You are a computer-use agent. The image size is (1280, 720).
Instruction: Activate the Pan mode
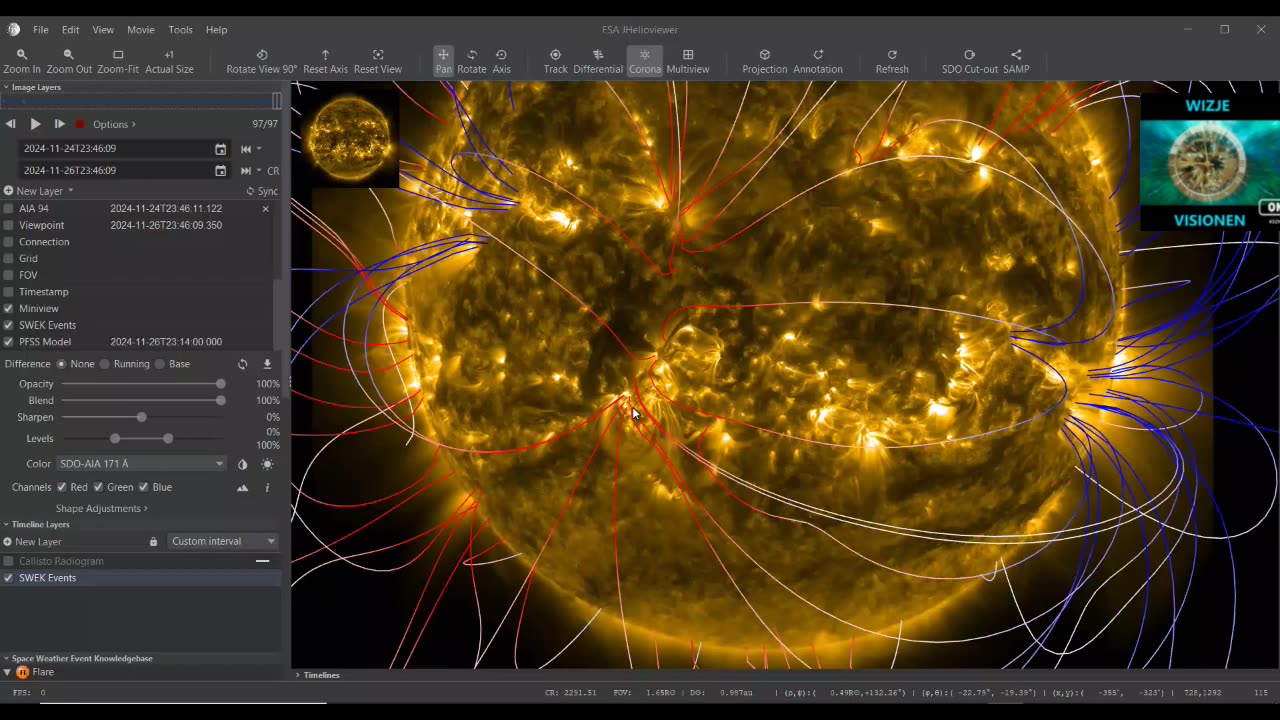pyautogui.click(x=443, y=61)
